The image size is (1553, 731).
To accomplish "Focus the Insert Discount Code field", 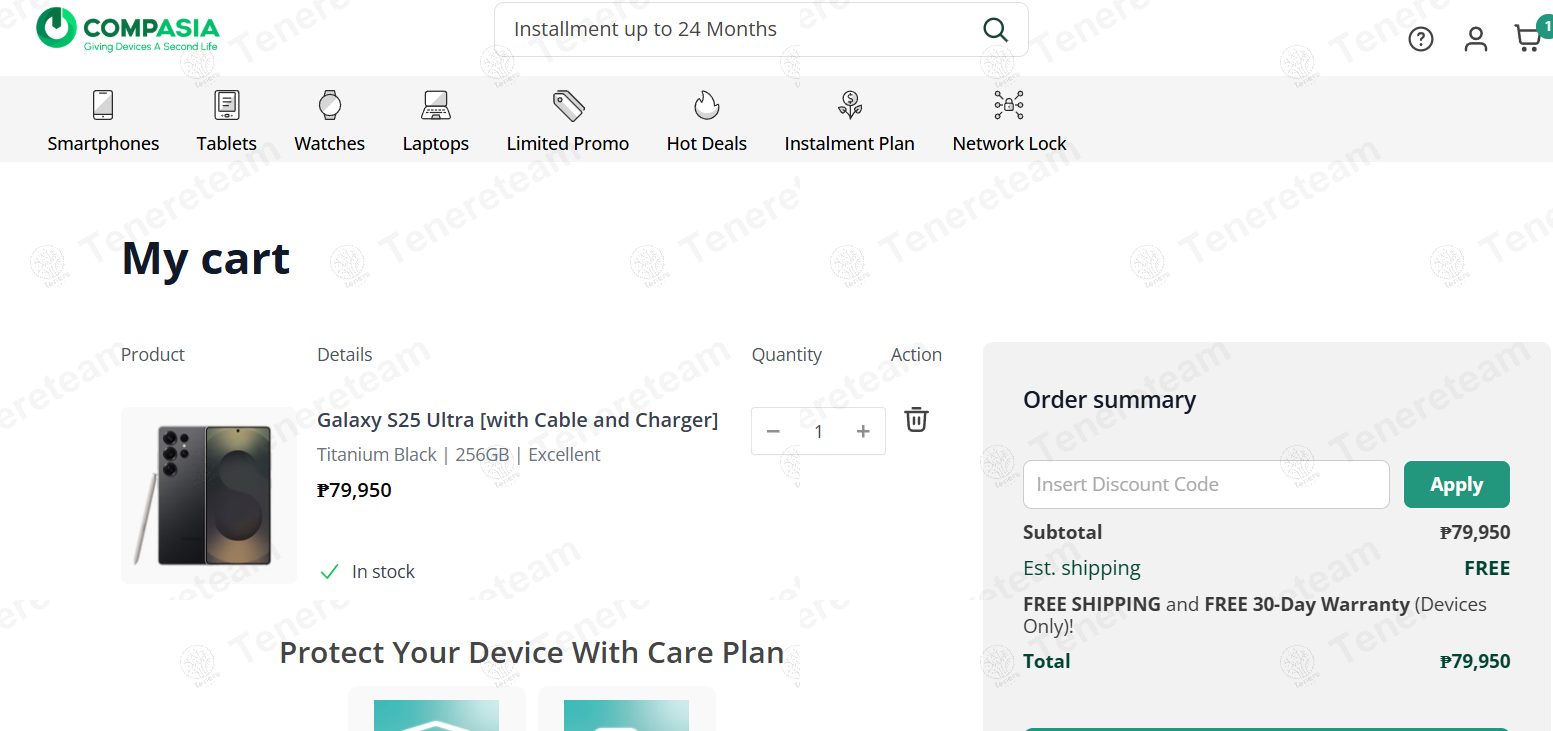I will (1206, 484).
